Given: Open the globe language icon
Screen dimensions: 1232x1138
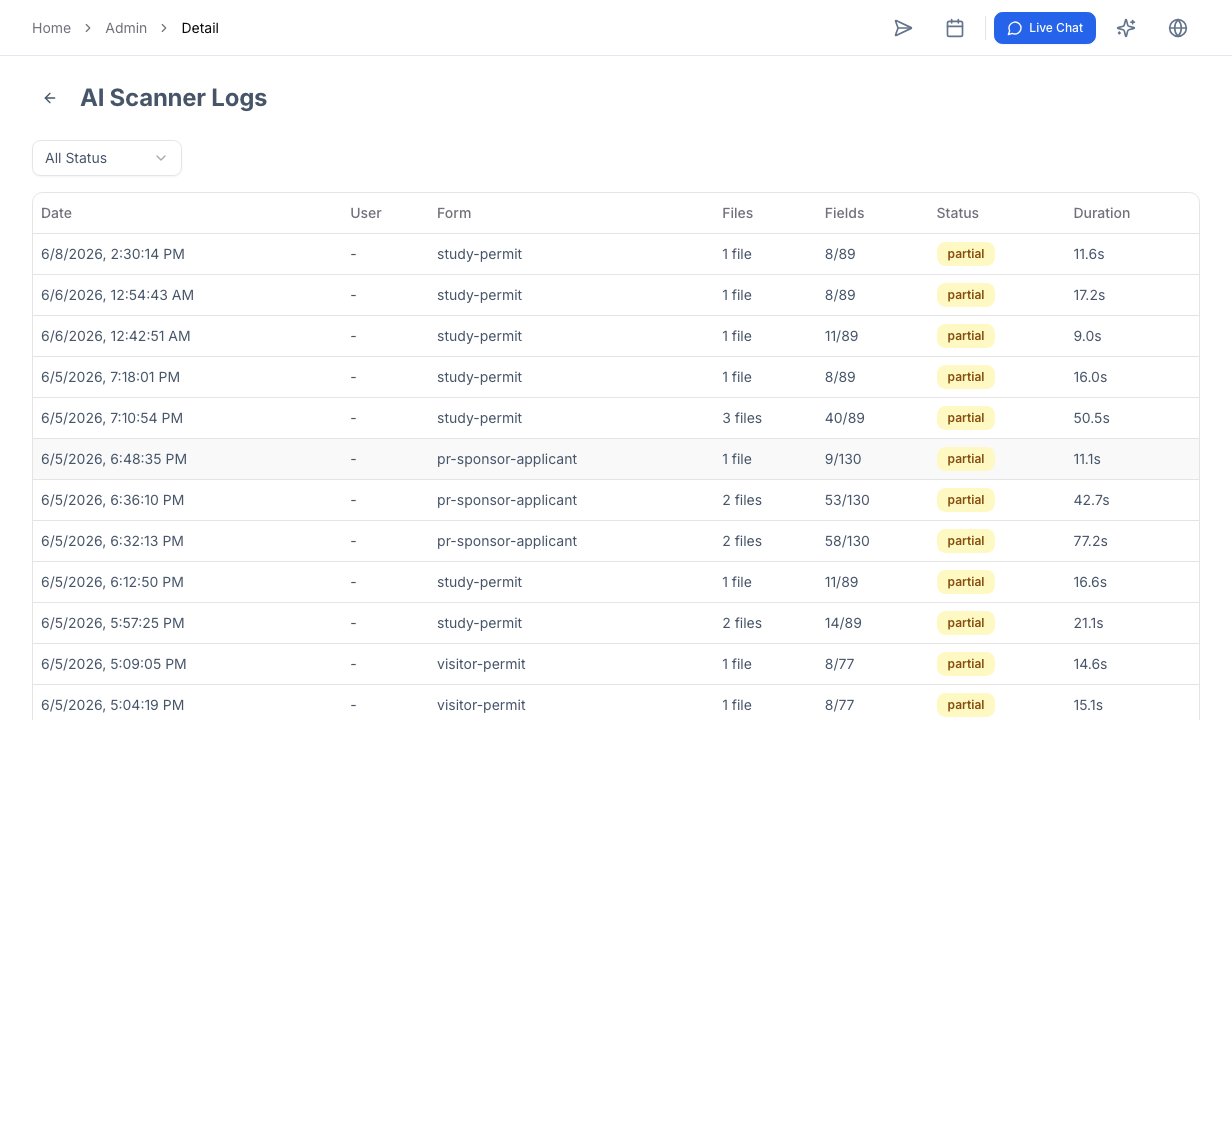Looking at the screenshot, I should (x=1178, y=28).
